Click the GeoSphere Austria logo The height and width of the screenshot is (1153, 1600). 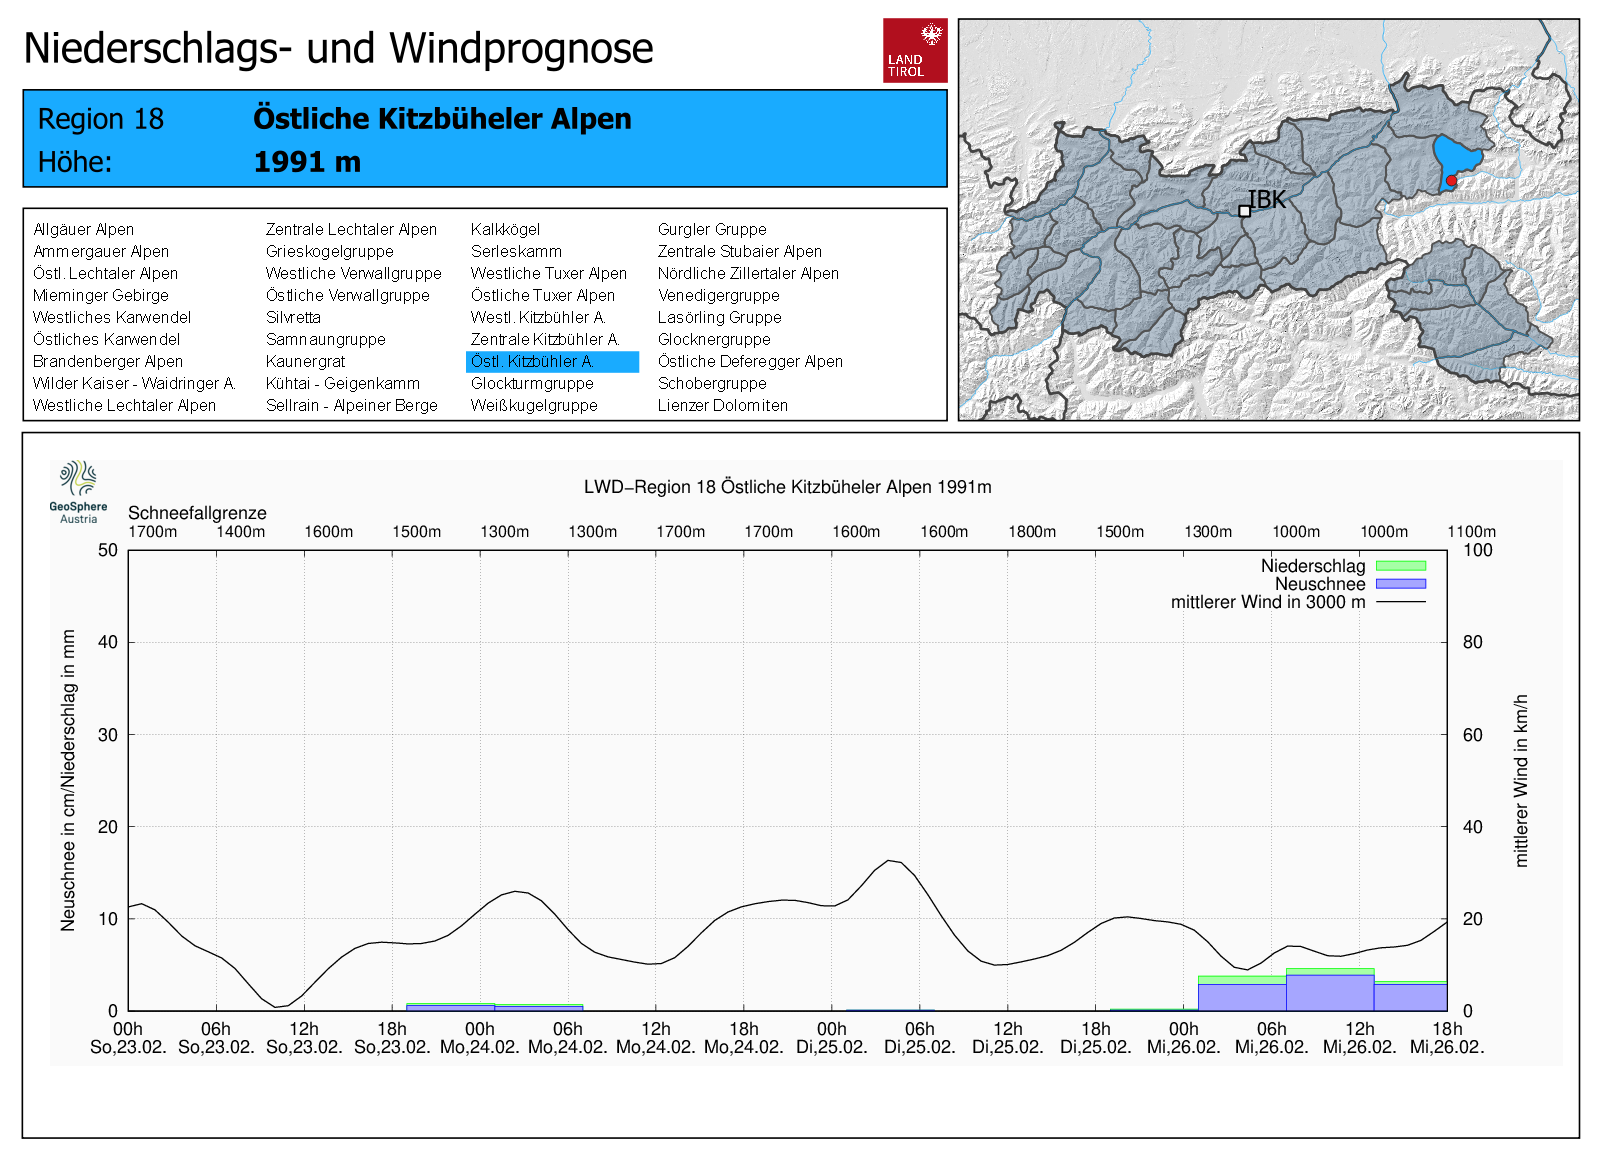pos(78,491)
